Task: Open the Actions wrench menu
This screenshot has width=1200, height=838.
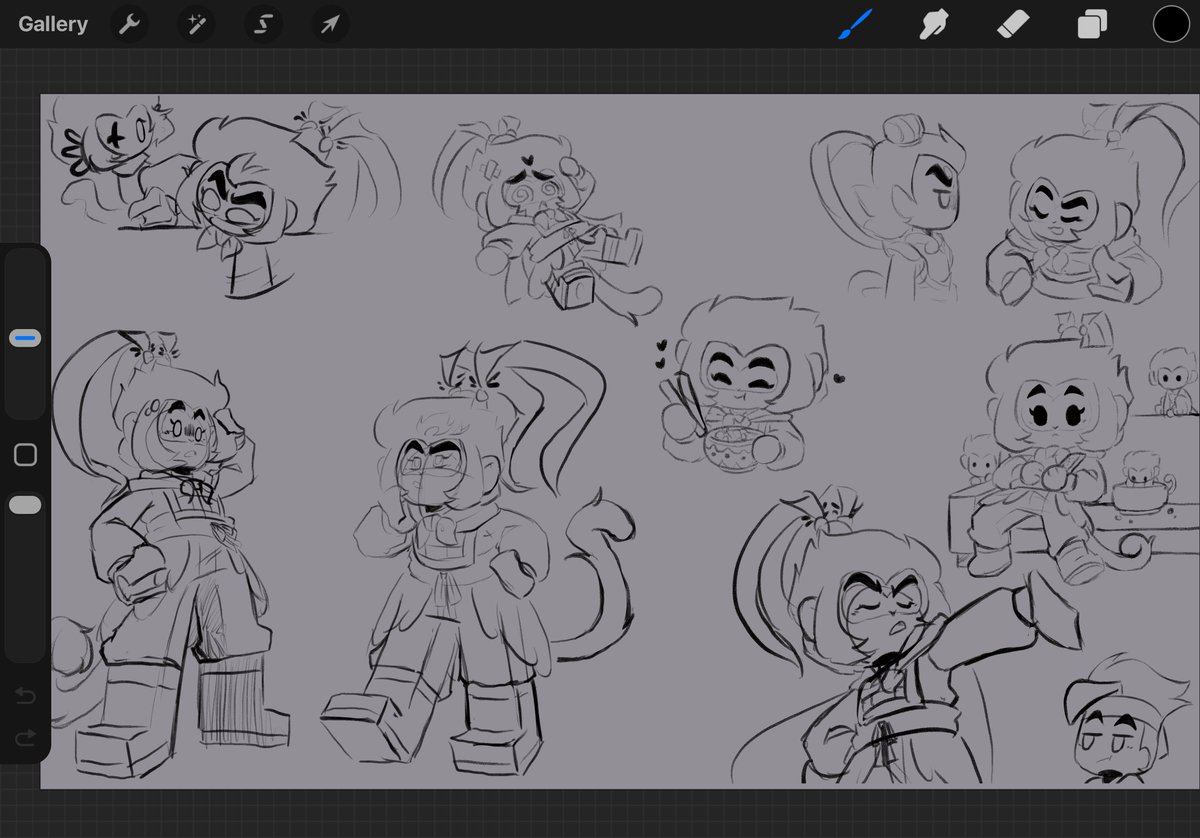Action: point(129,25)
